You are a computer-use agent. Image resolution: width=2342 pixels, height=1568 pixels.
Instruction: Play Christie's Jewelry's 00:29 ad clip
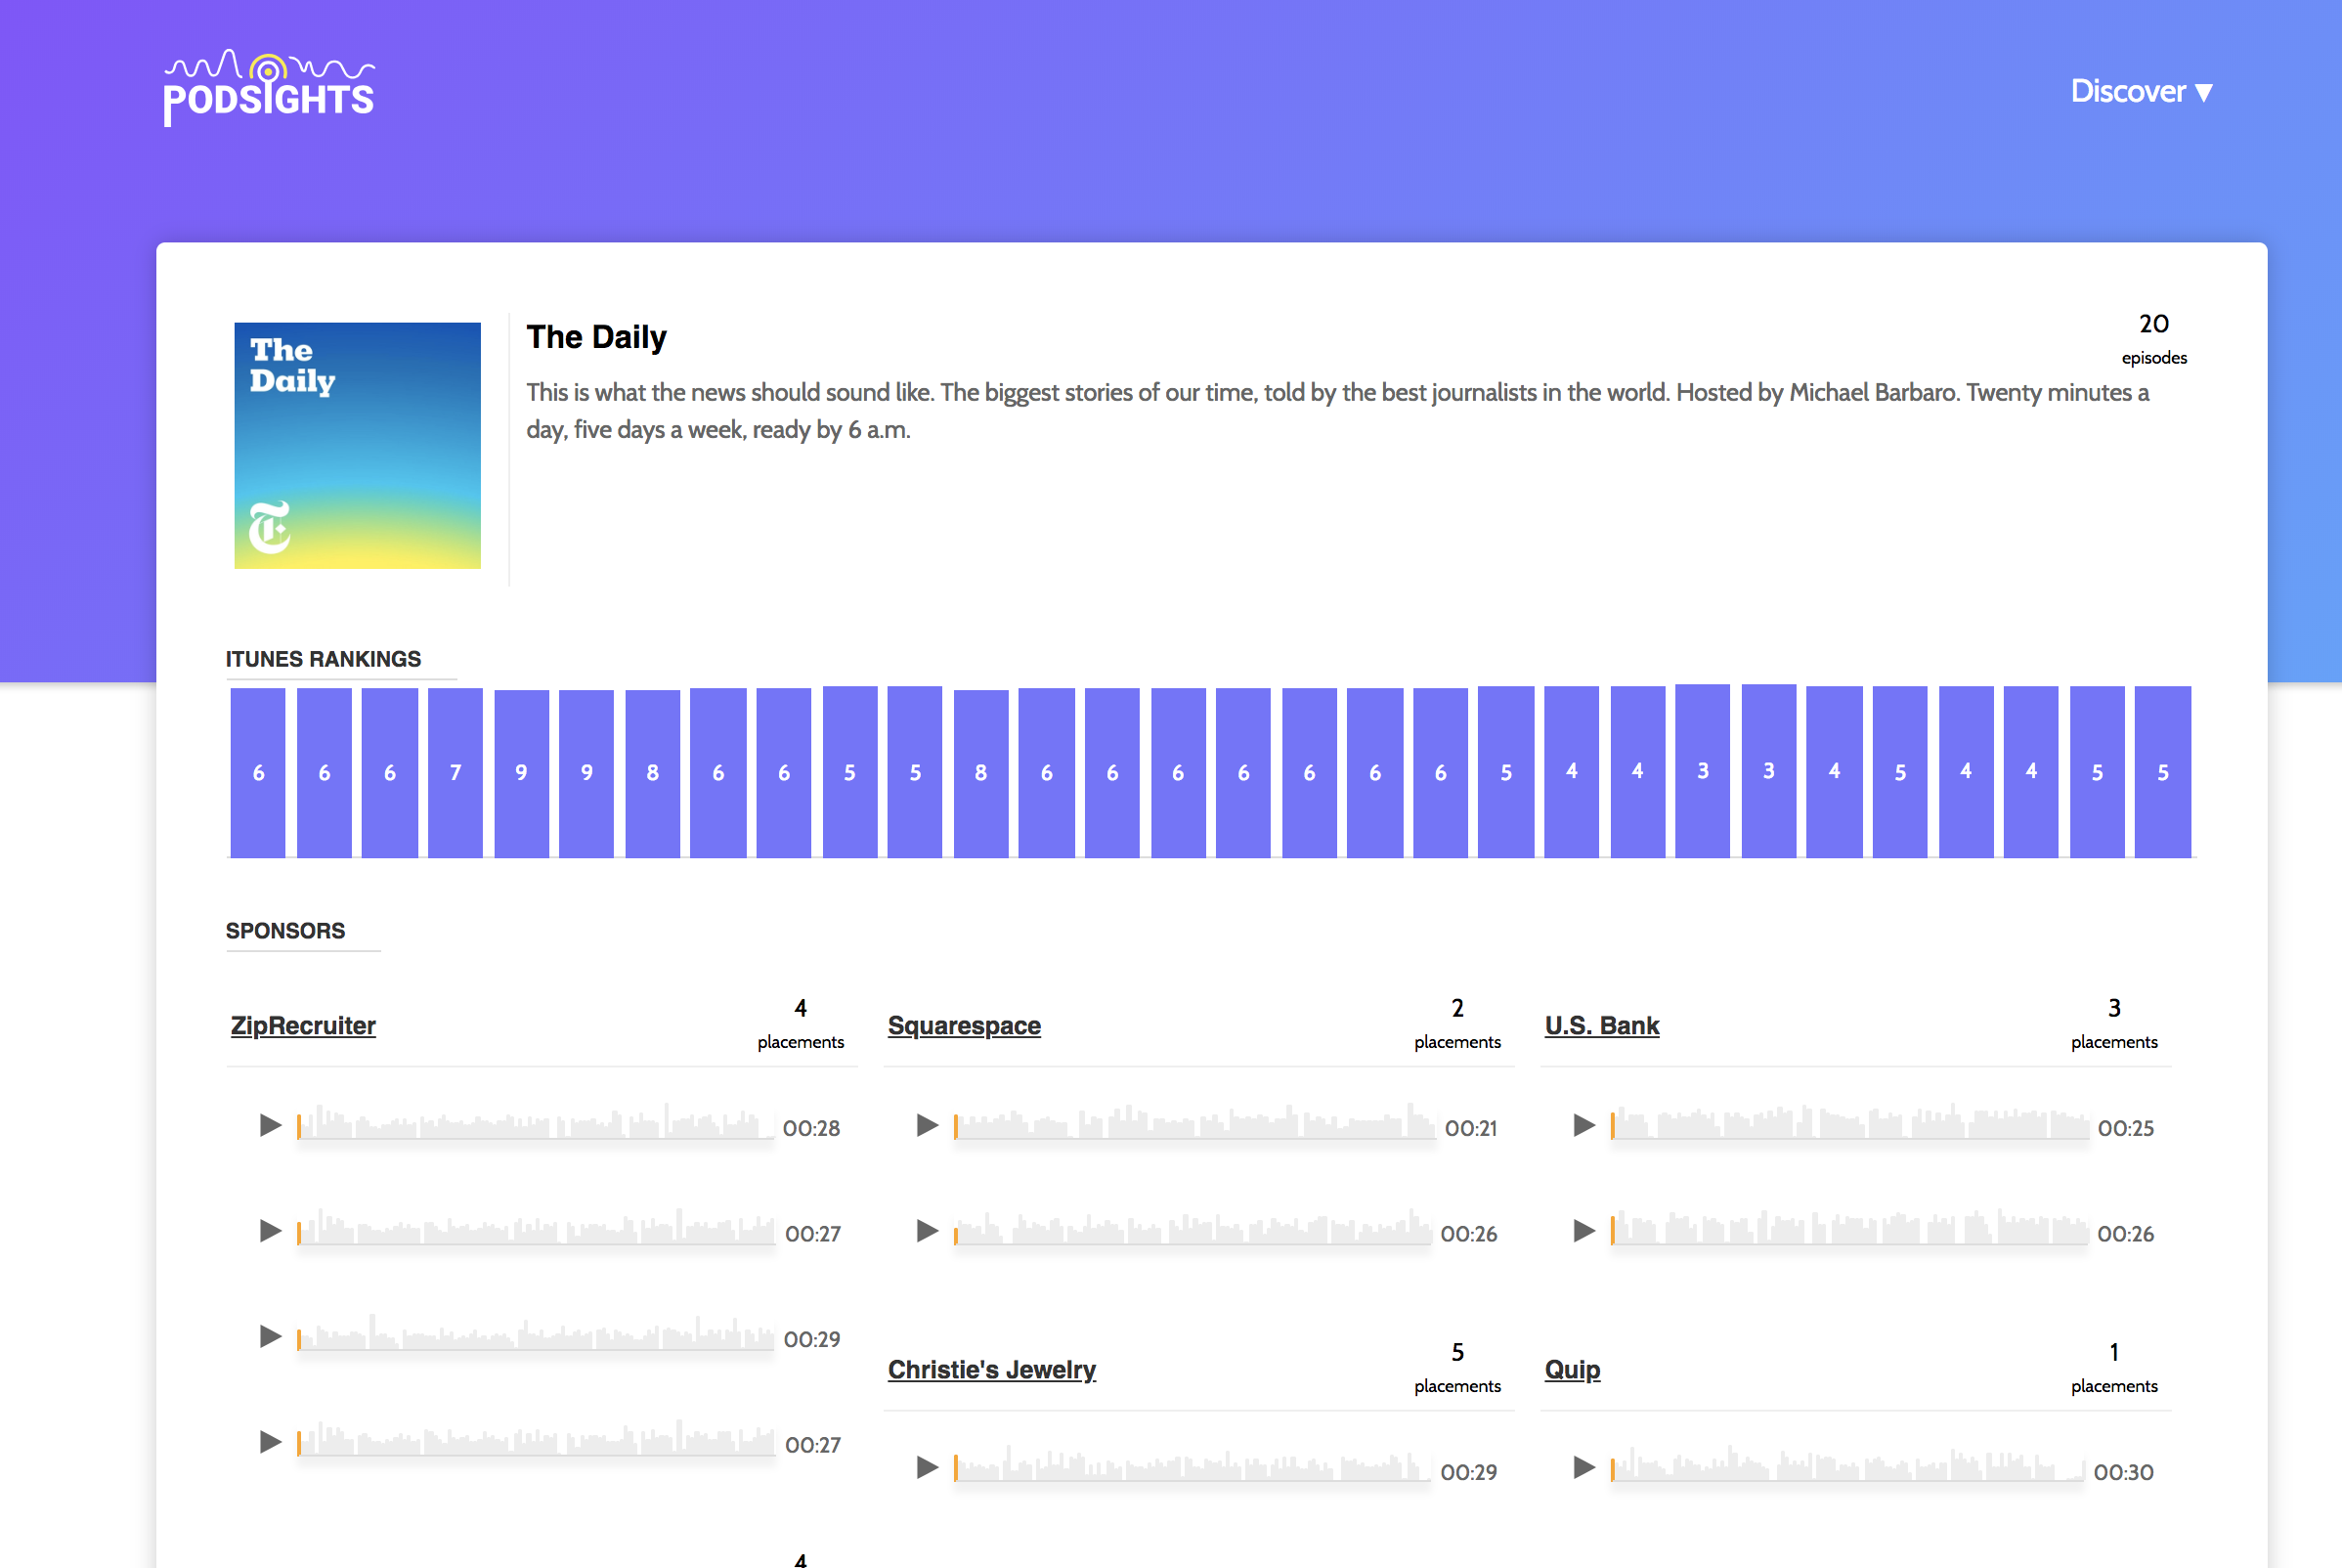tap(926, 1468)
